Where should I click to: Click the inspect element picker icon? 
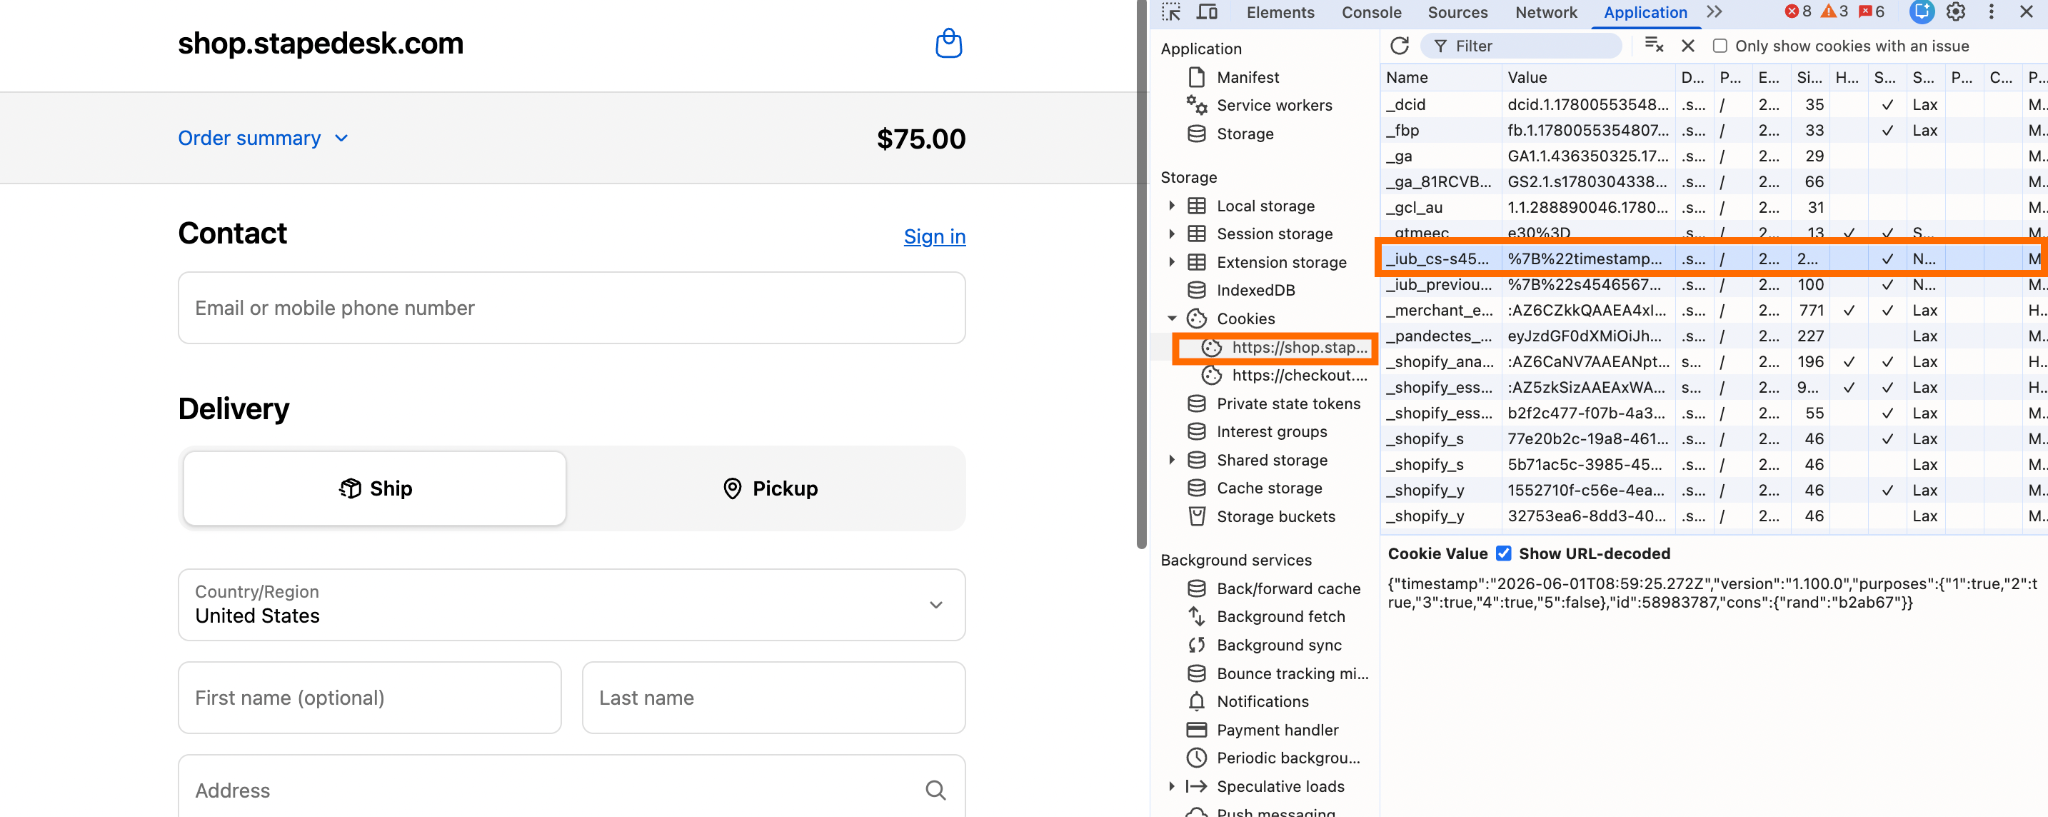click(x=1171, y=12)
